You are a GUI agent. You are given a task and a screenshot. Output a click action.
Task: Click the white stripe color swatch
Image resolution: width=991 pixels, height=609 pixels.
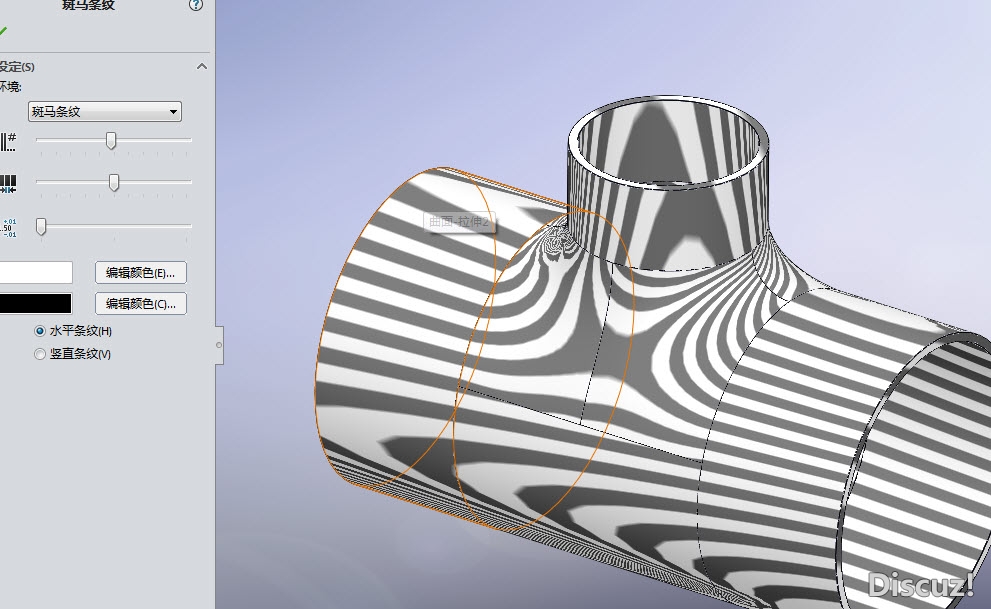pos(35,273)
